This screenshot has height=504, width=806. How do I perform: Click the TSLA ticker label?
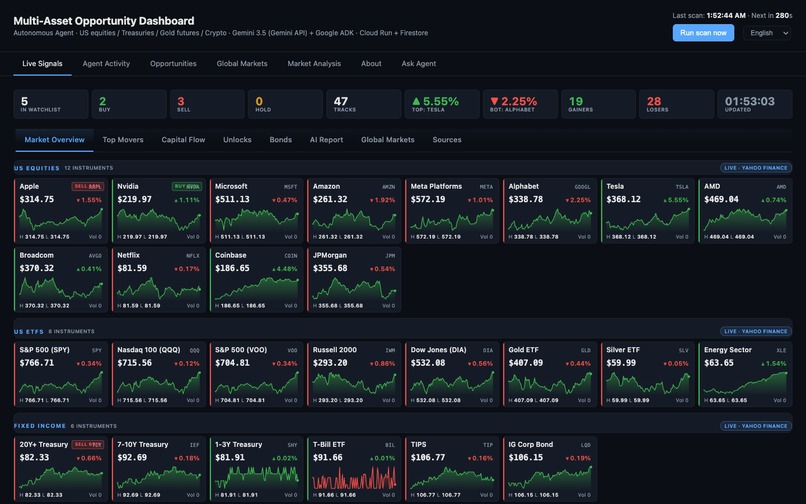click(x=682, y=187)
